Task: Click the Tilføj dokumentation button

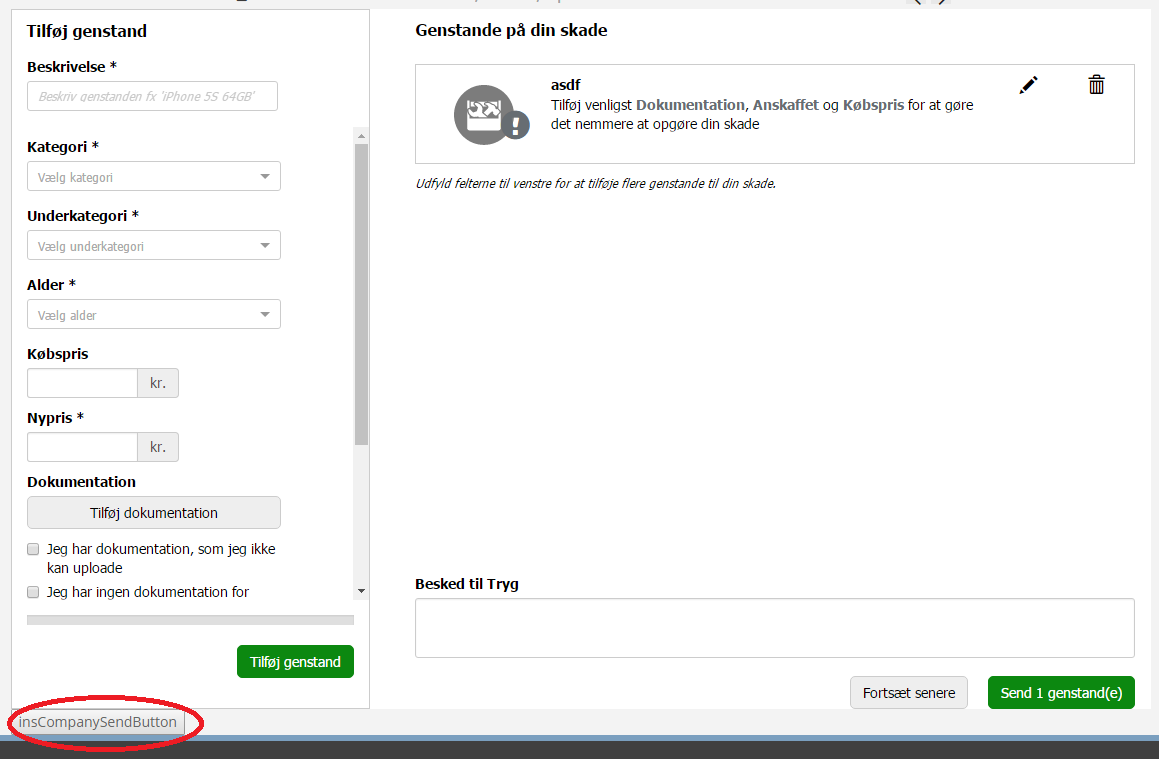Action: [x=154, y=513]
